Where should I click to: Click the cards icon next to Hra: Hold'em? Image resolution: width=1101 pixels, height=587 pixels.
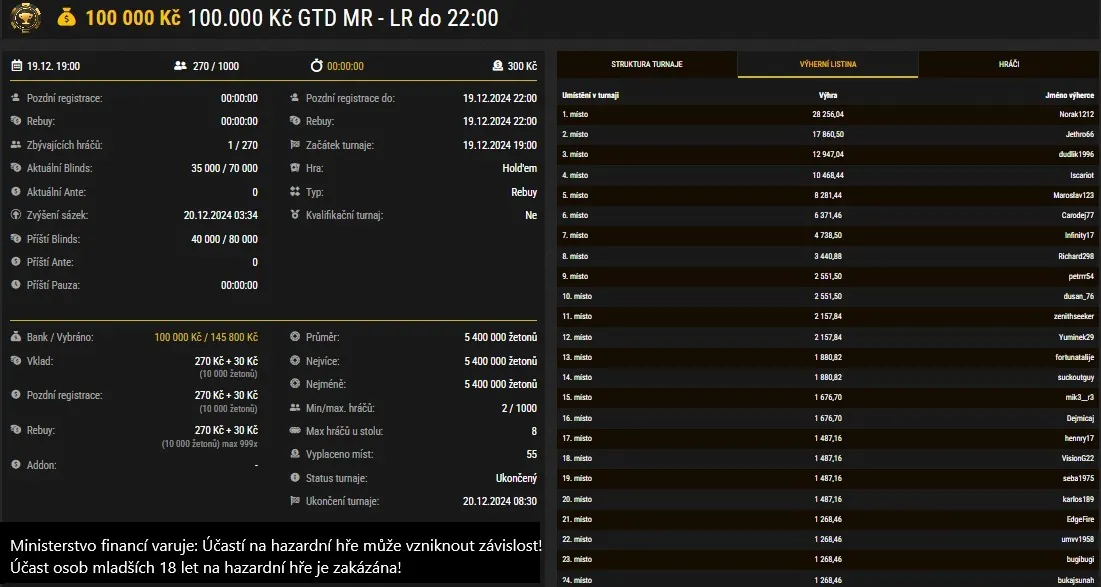pos(293,168)
